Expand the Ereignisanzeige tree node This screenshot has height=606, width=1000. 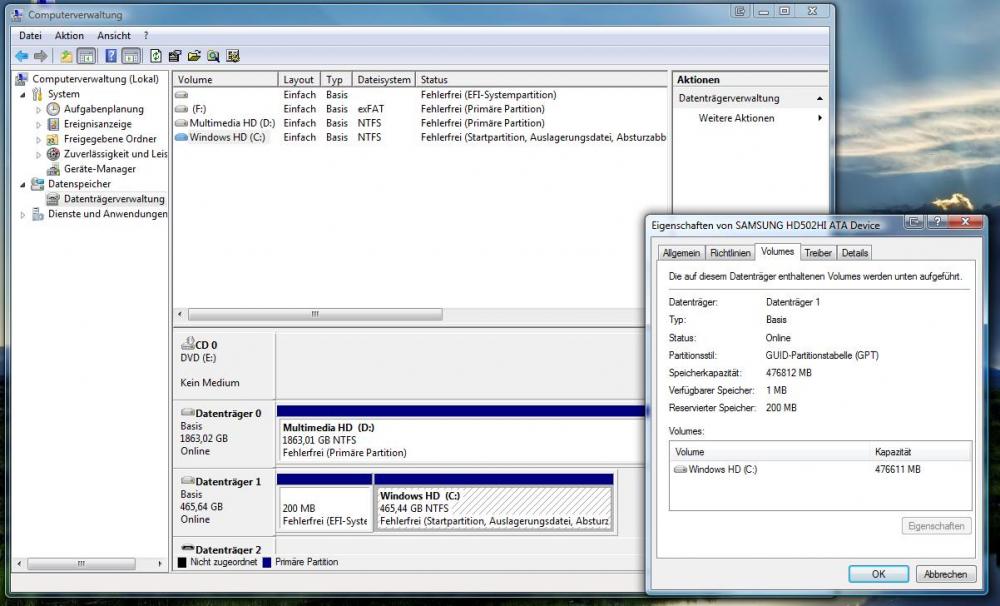(x=39, y=124)
